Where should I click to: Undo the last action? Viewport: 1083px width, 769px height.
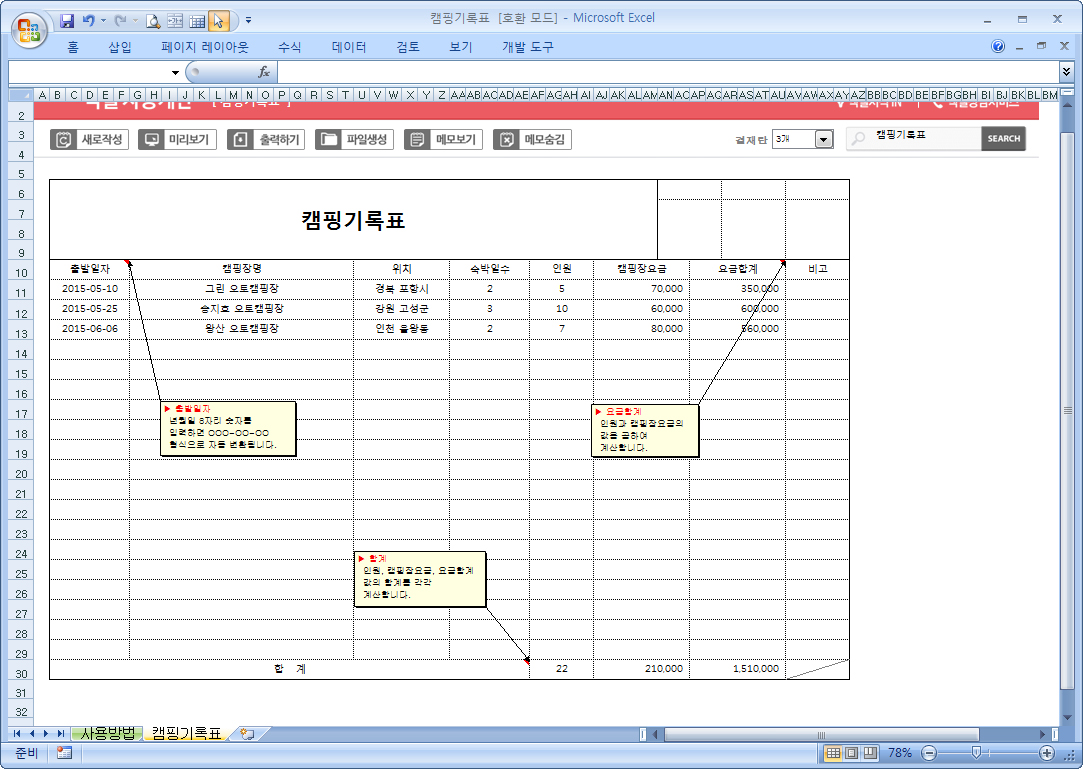click(x=88, y=21)
